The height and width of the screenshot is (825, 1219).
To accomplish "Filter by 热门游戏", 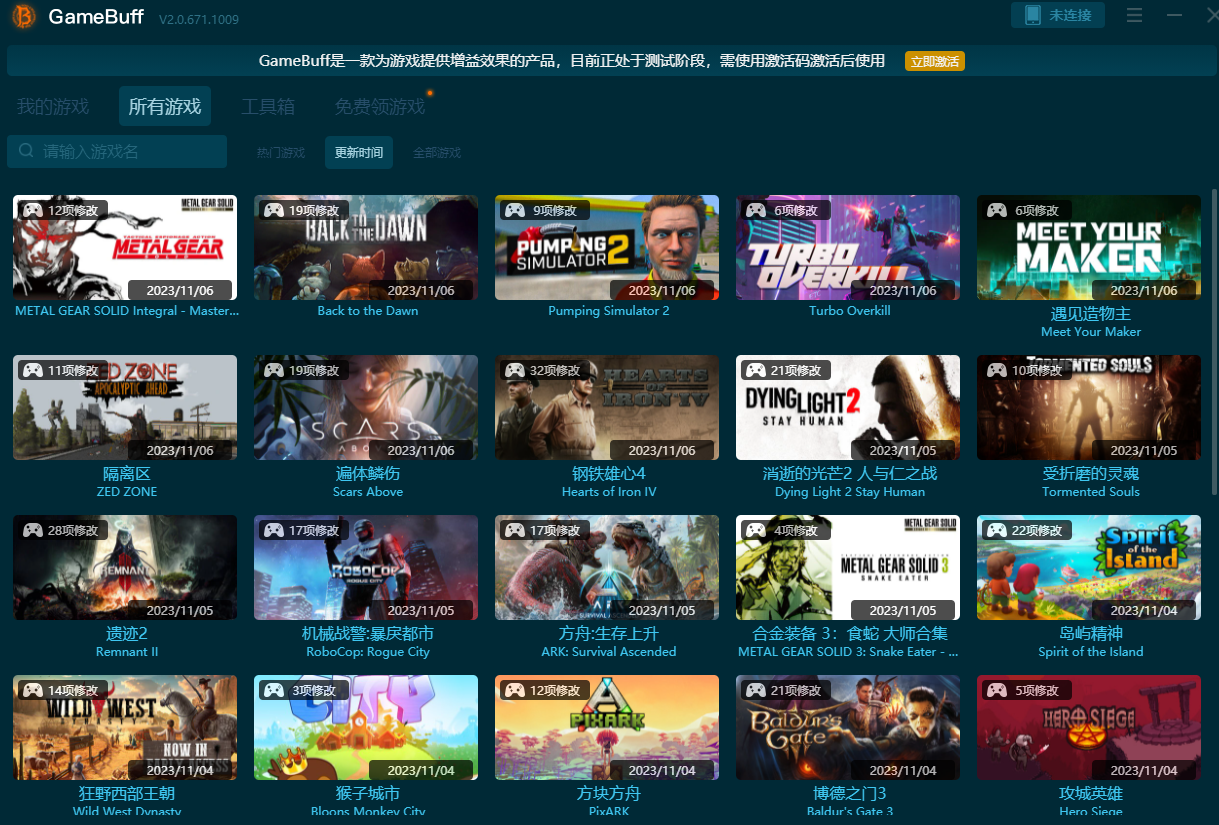I will pos(281,153).
